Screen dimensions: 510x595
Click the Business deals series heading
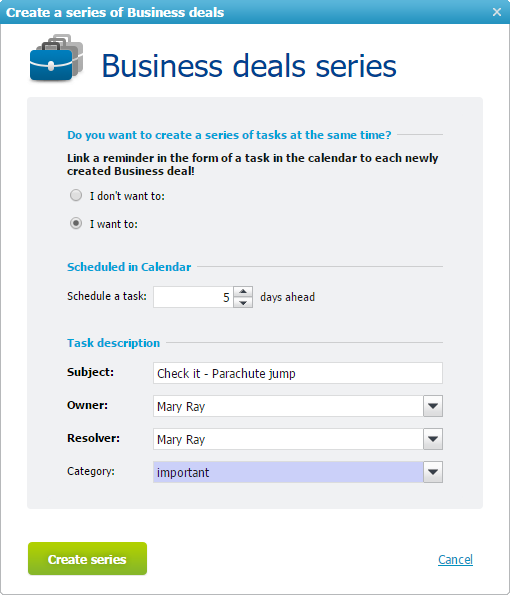[x=249, y=66]
